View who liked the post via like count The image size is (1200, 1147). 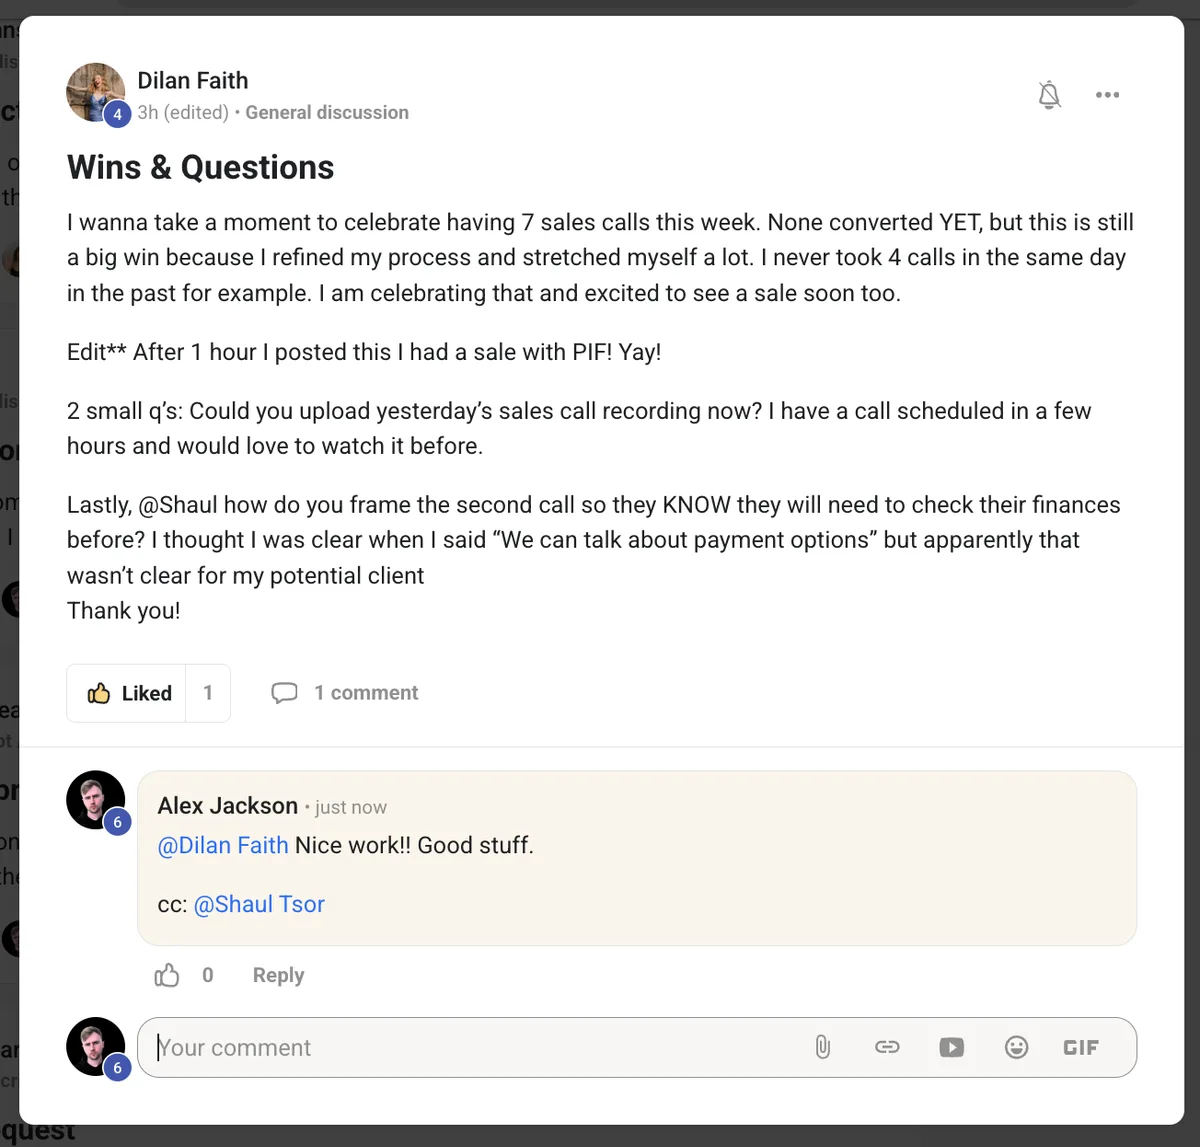(x=208, y=692)
